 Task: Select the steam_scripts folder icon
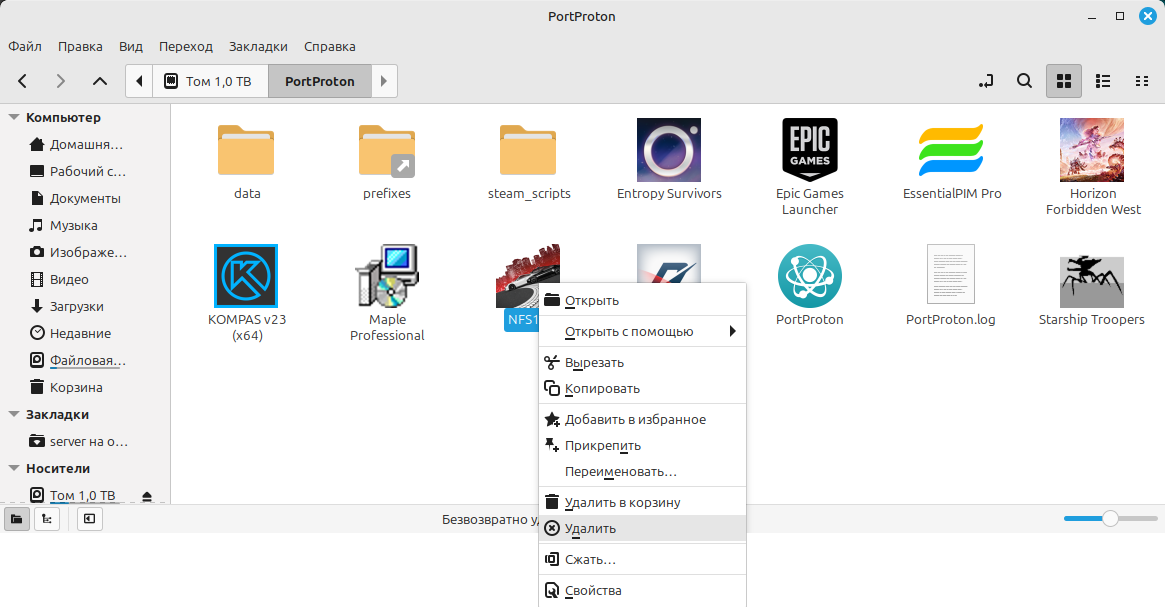pyautogui.click(x=528, y=150)
